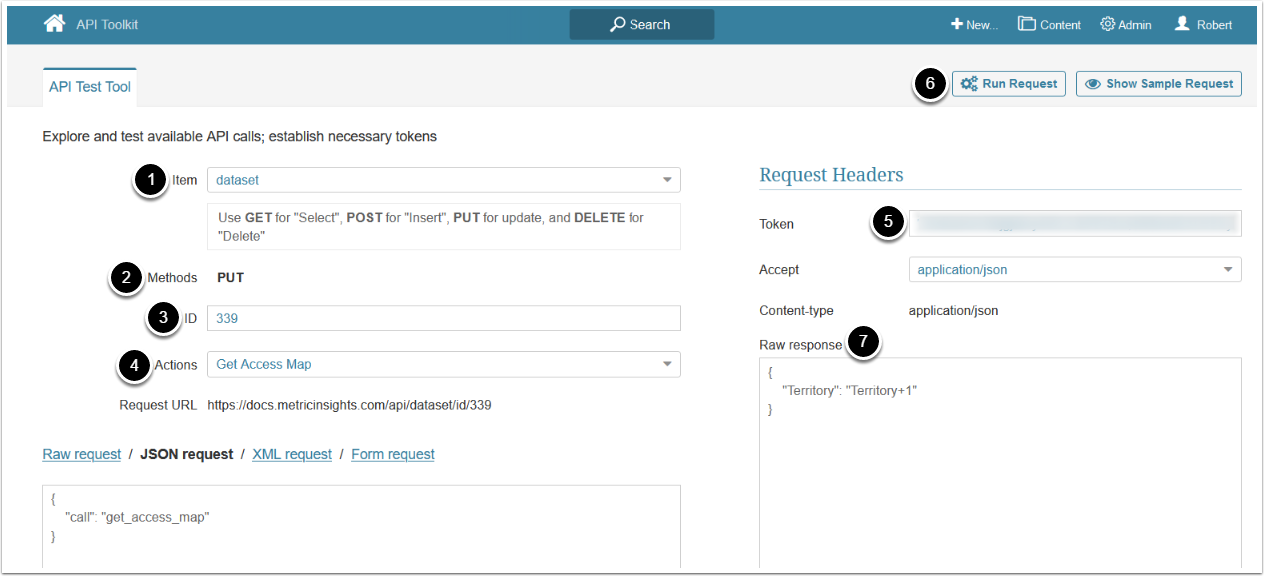The image size is (1264, 576).
Task: Click the magnifier icon in Search
Action: 618,25
